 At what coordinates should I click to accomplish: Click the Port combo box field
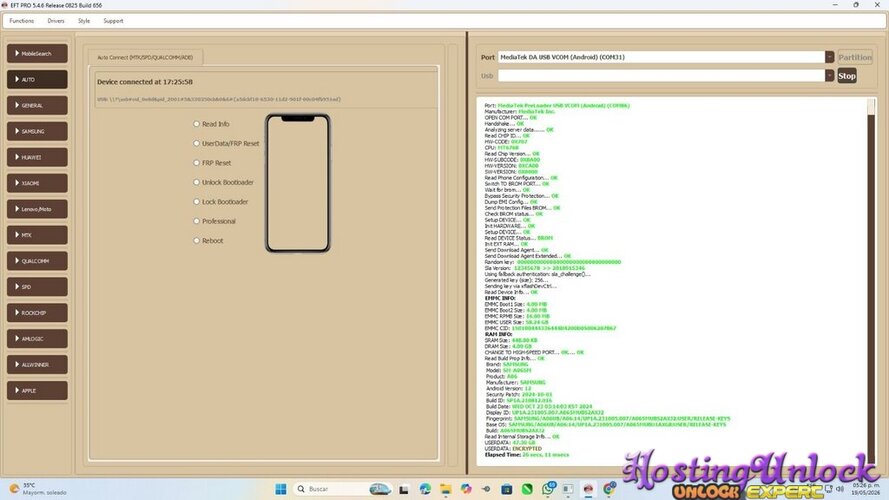tap(661, 57)
